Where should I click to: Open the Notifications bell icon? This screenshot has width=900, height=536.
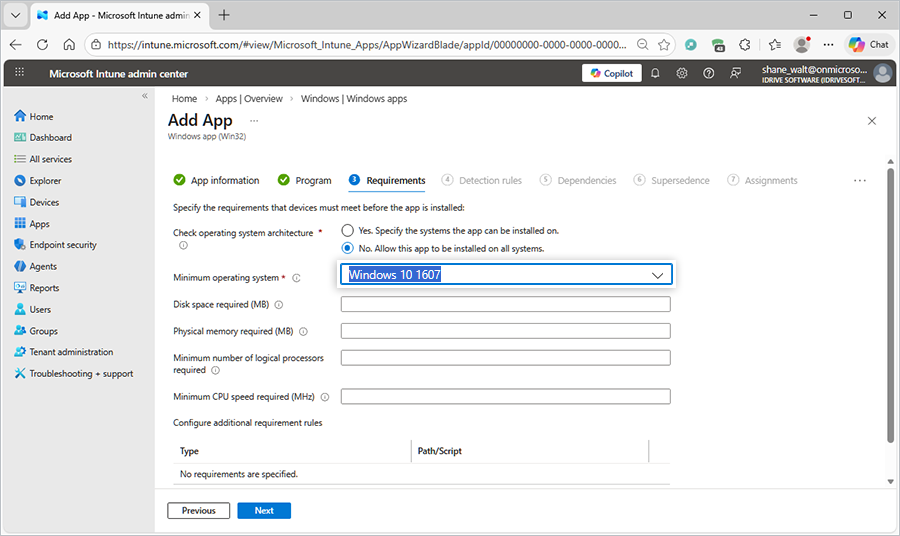pyautogui.click(x=655, y=73)
